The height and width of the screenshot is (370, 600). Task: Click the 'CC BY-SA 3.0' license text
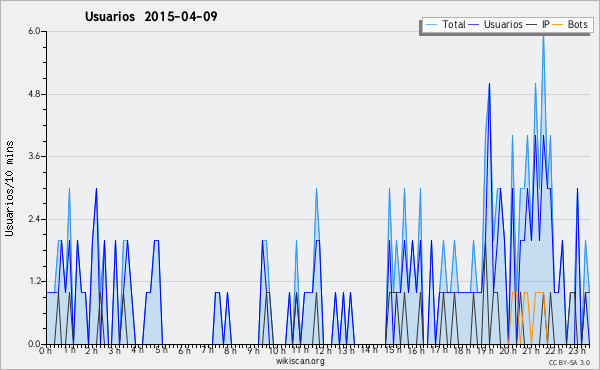[569, 362]
